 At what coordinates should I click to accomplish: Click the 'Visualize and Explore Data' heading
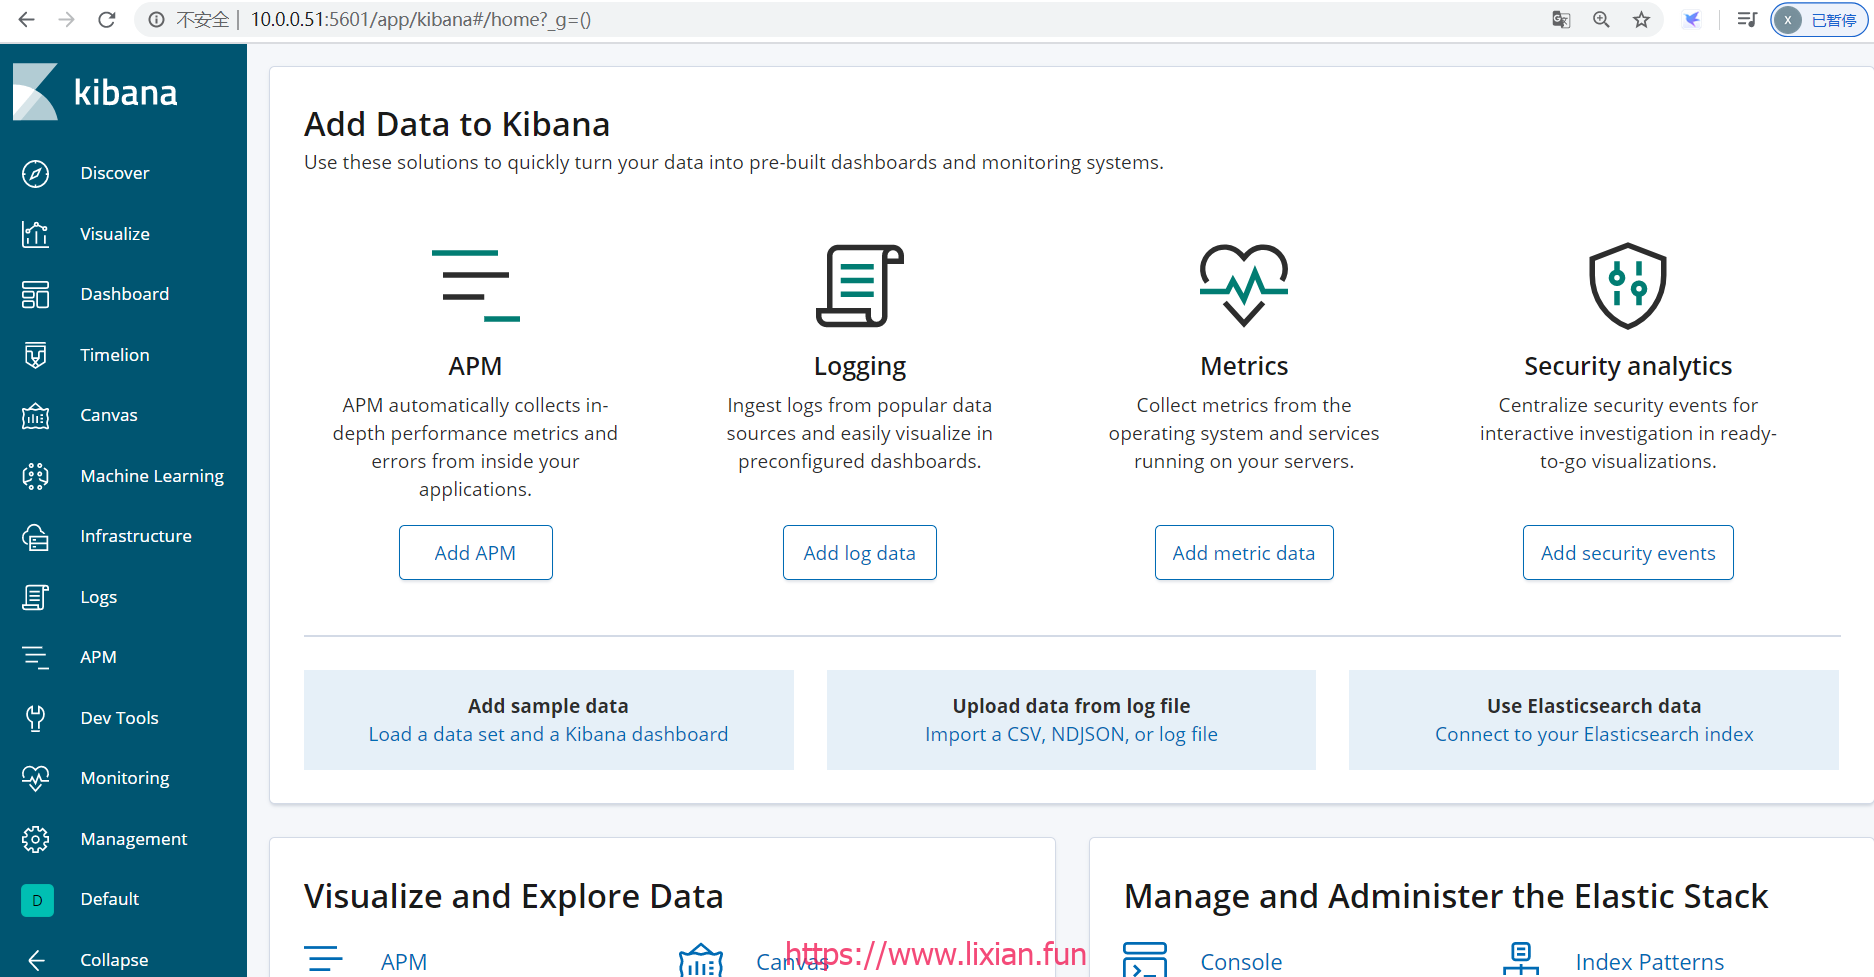pyautogui.click(x=513, y=896)
